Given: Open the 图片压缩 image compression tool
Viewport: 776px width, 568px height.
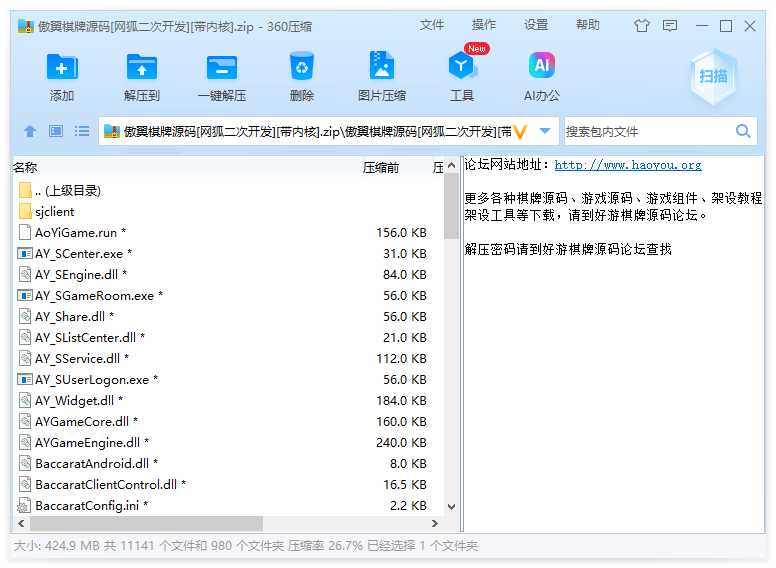Looking at the screenshot, I should (382, 65).
